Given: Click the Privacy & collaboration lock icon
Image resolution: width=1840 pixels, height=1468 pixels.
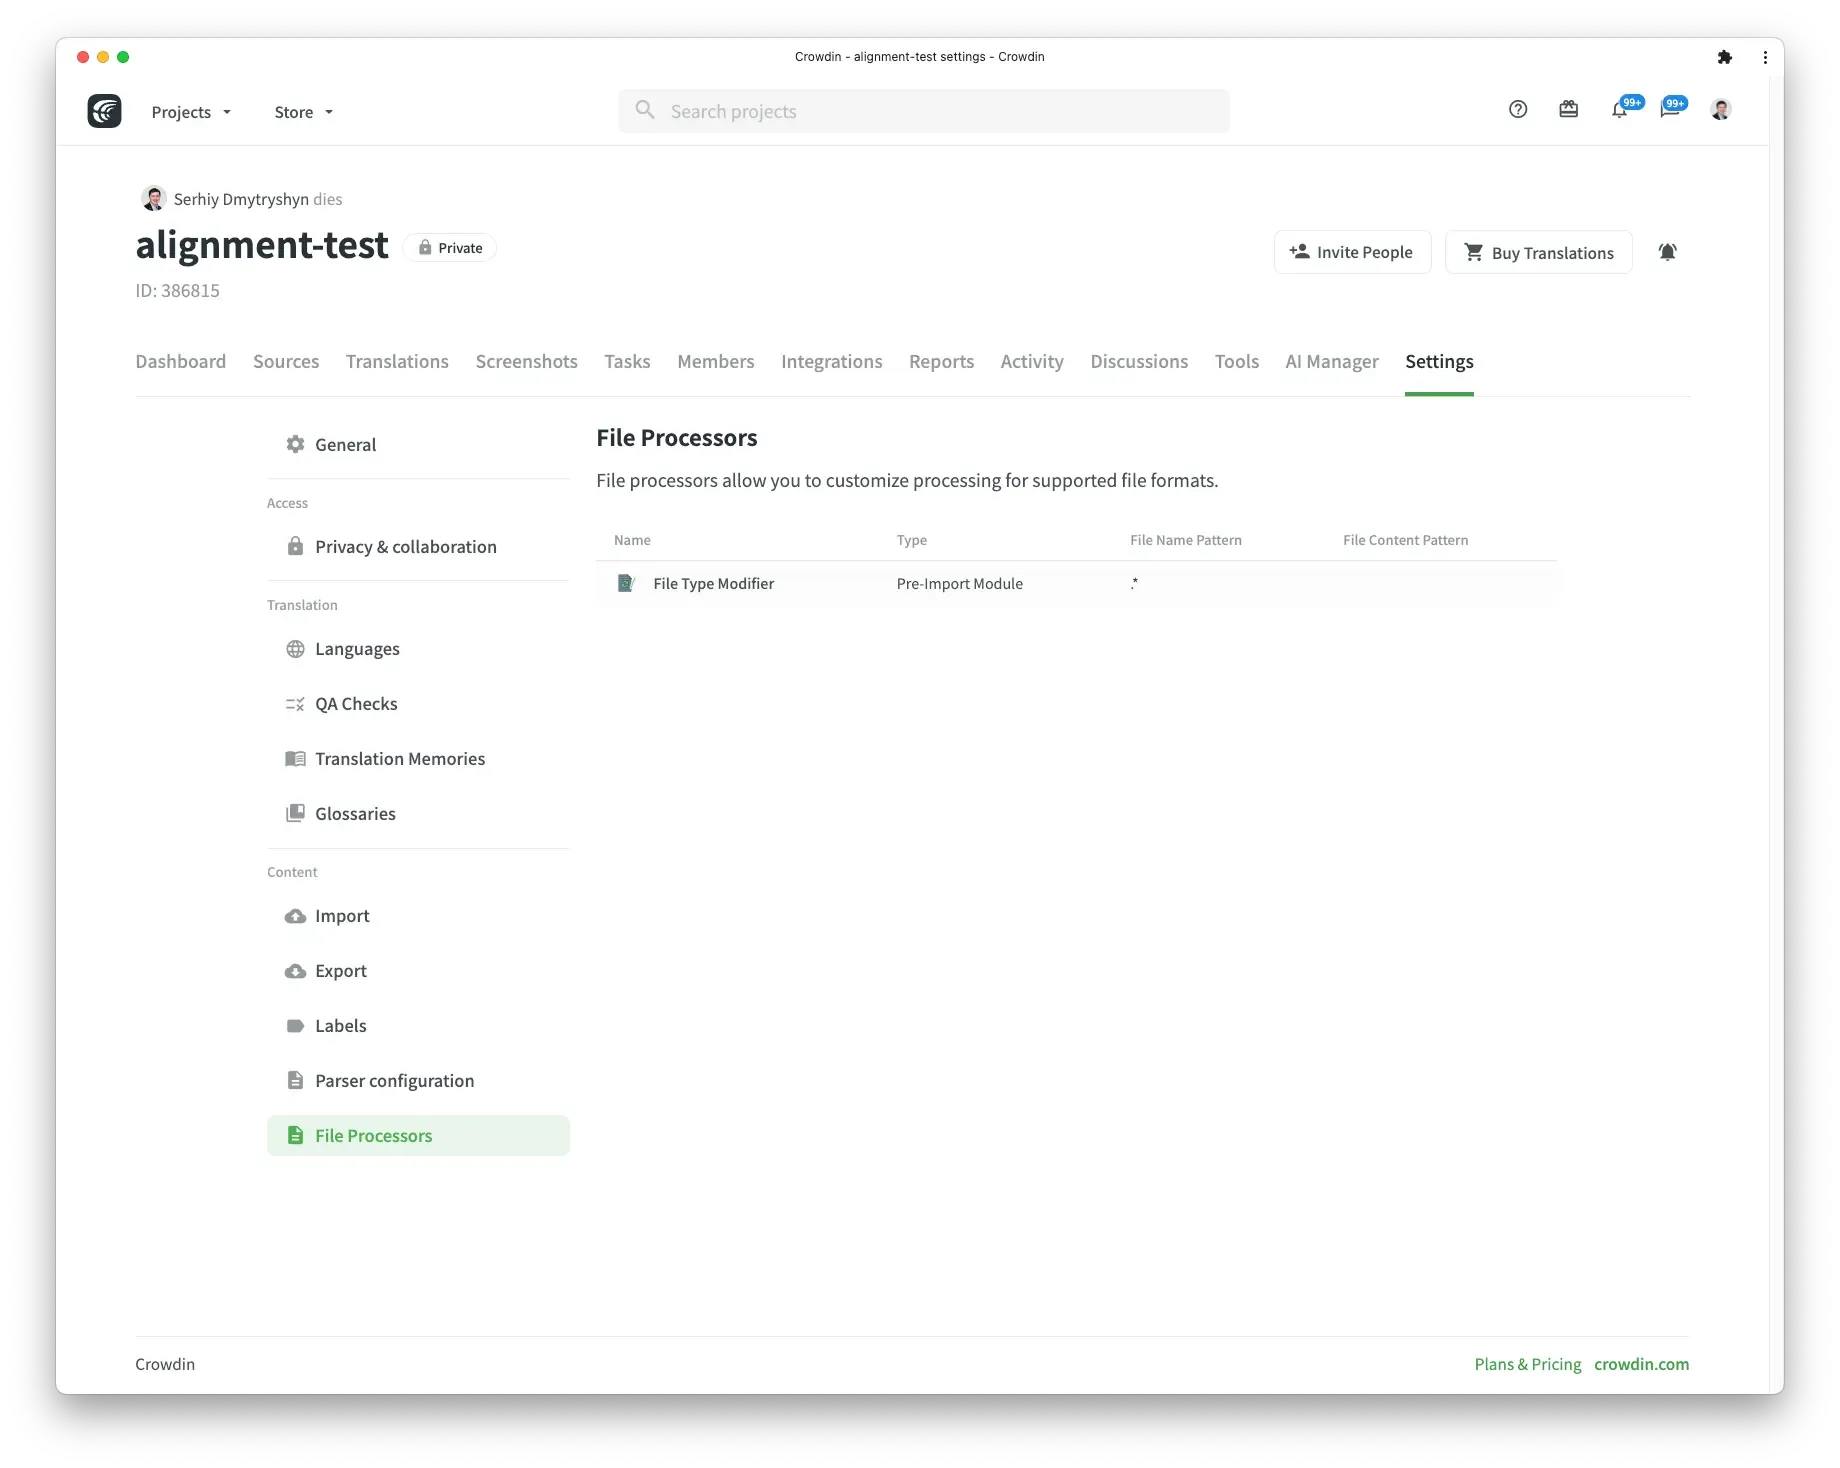Looking at the screenshot, I should [295, 546].
